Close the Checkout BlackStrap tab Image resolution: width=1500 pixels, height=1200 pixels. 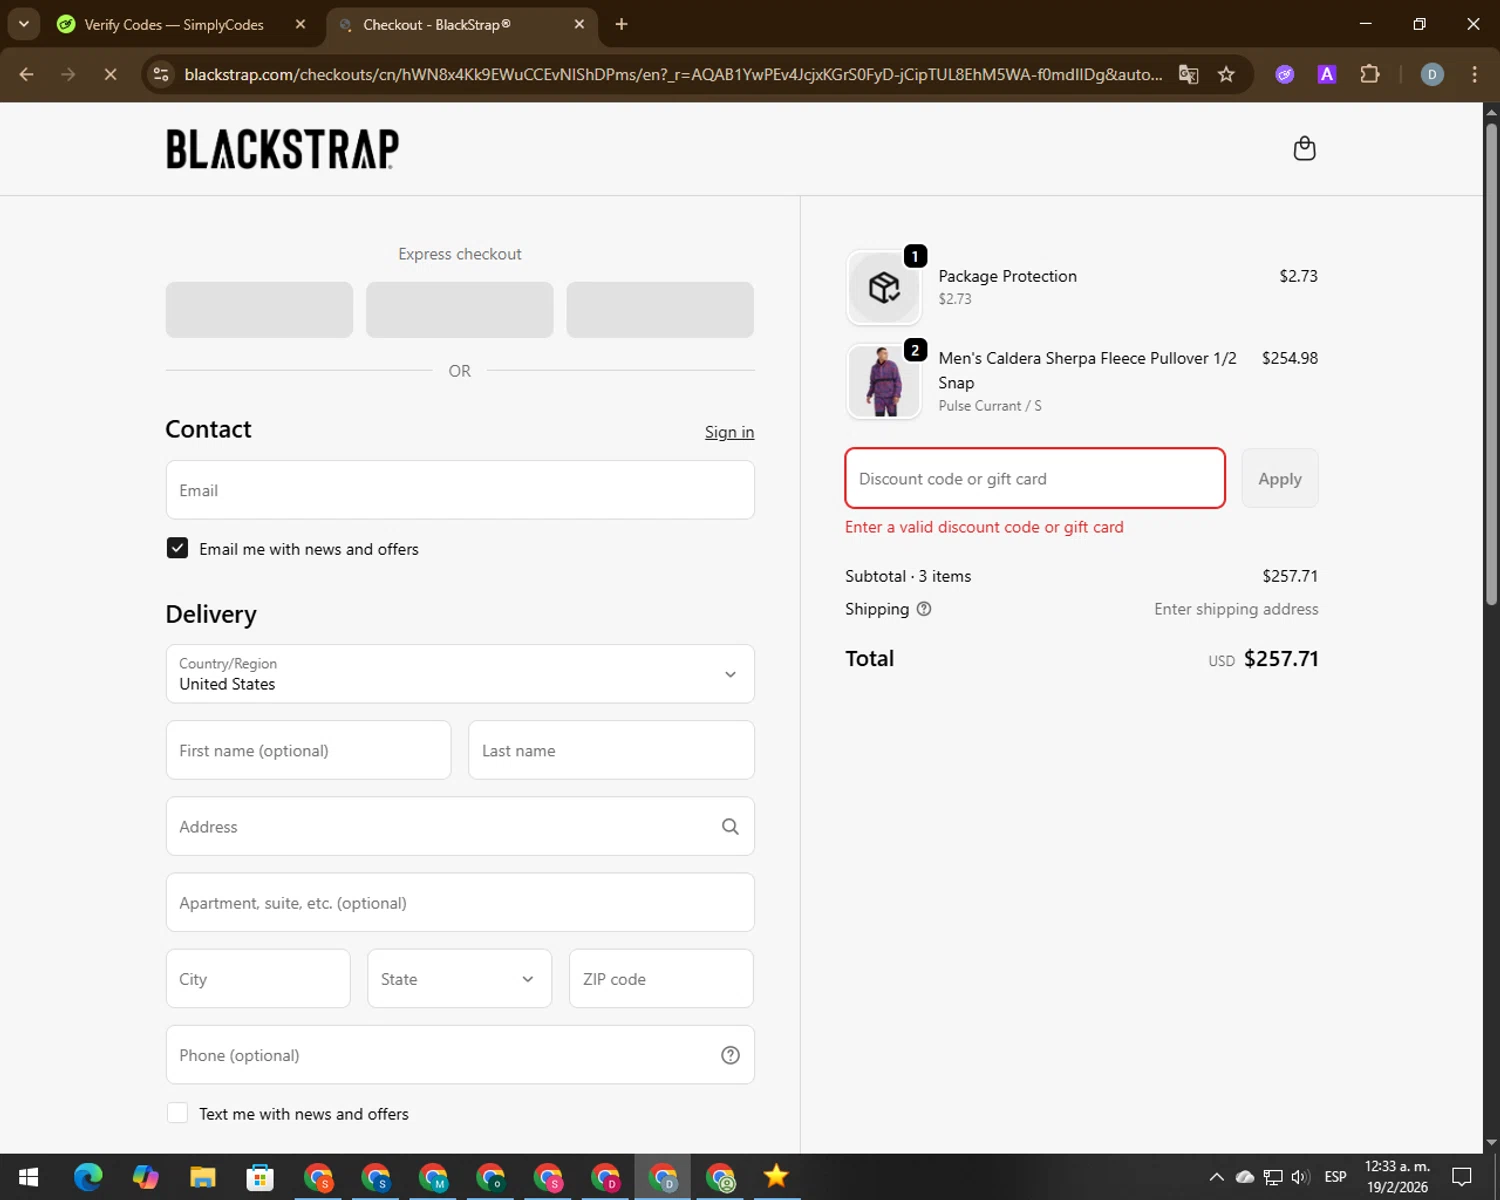(579, 24)
